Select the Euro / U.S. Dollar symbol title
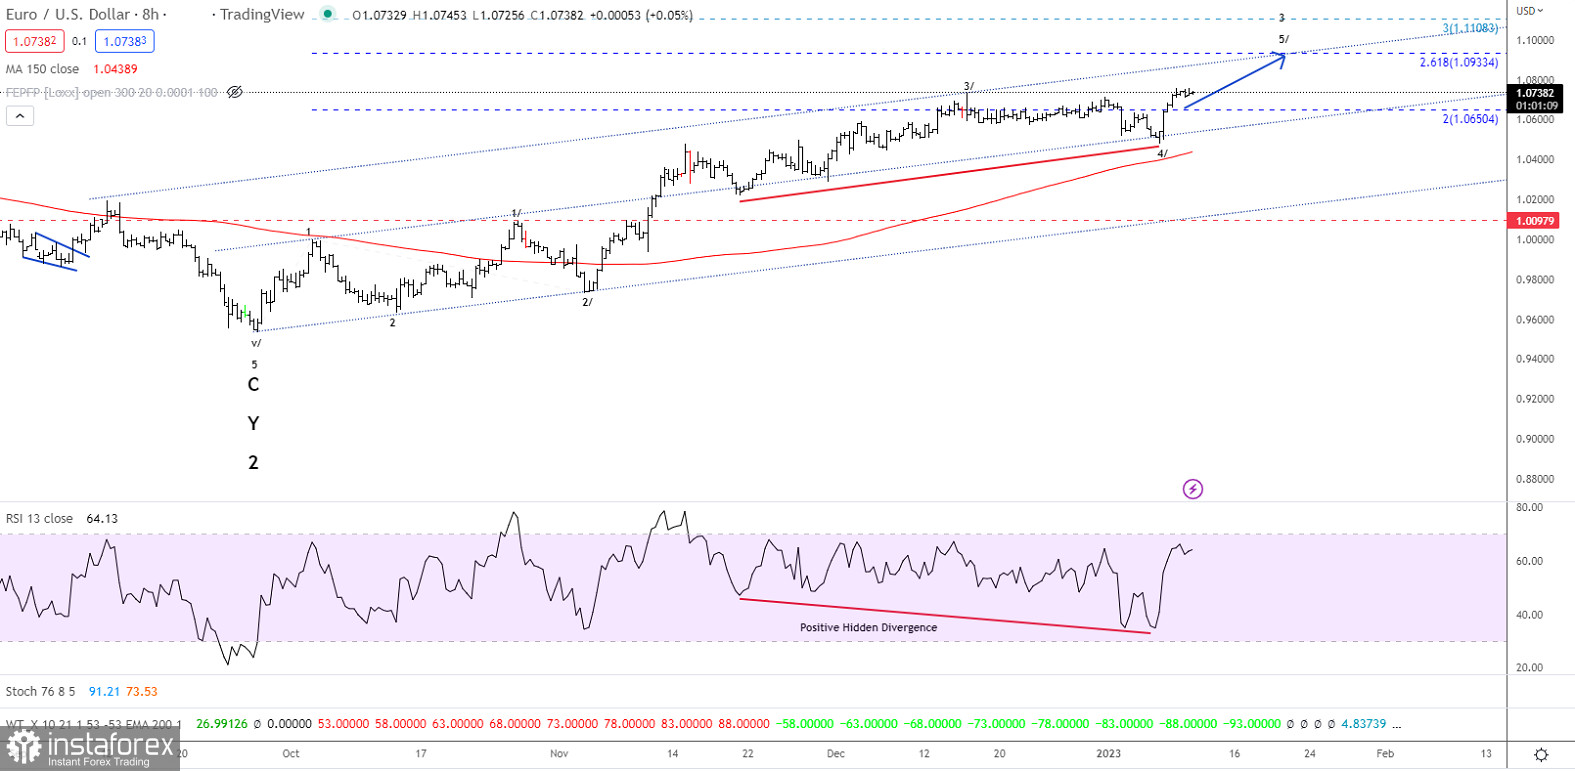The image size is (1575, 771). tap(68, 14)
